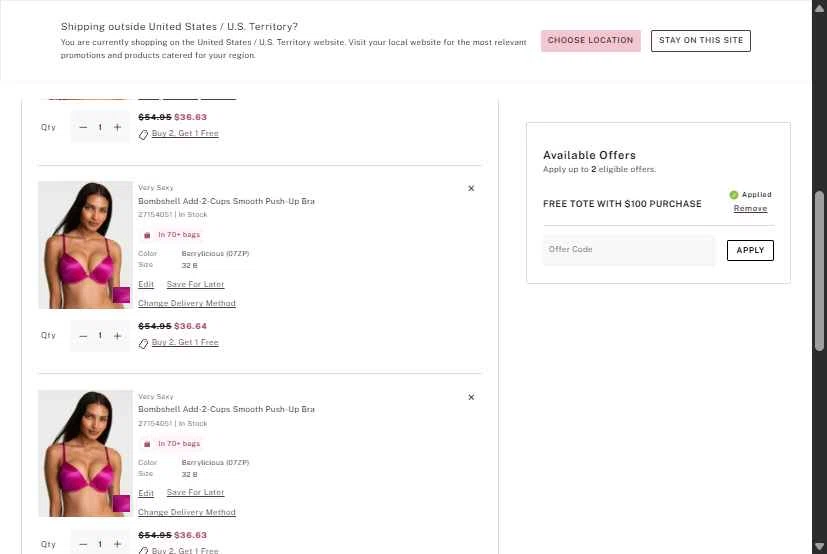The width and height of the screenshot is (827, 554).
Task: Remove the Free Tote offer
Action: [750, 209]
